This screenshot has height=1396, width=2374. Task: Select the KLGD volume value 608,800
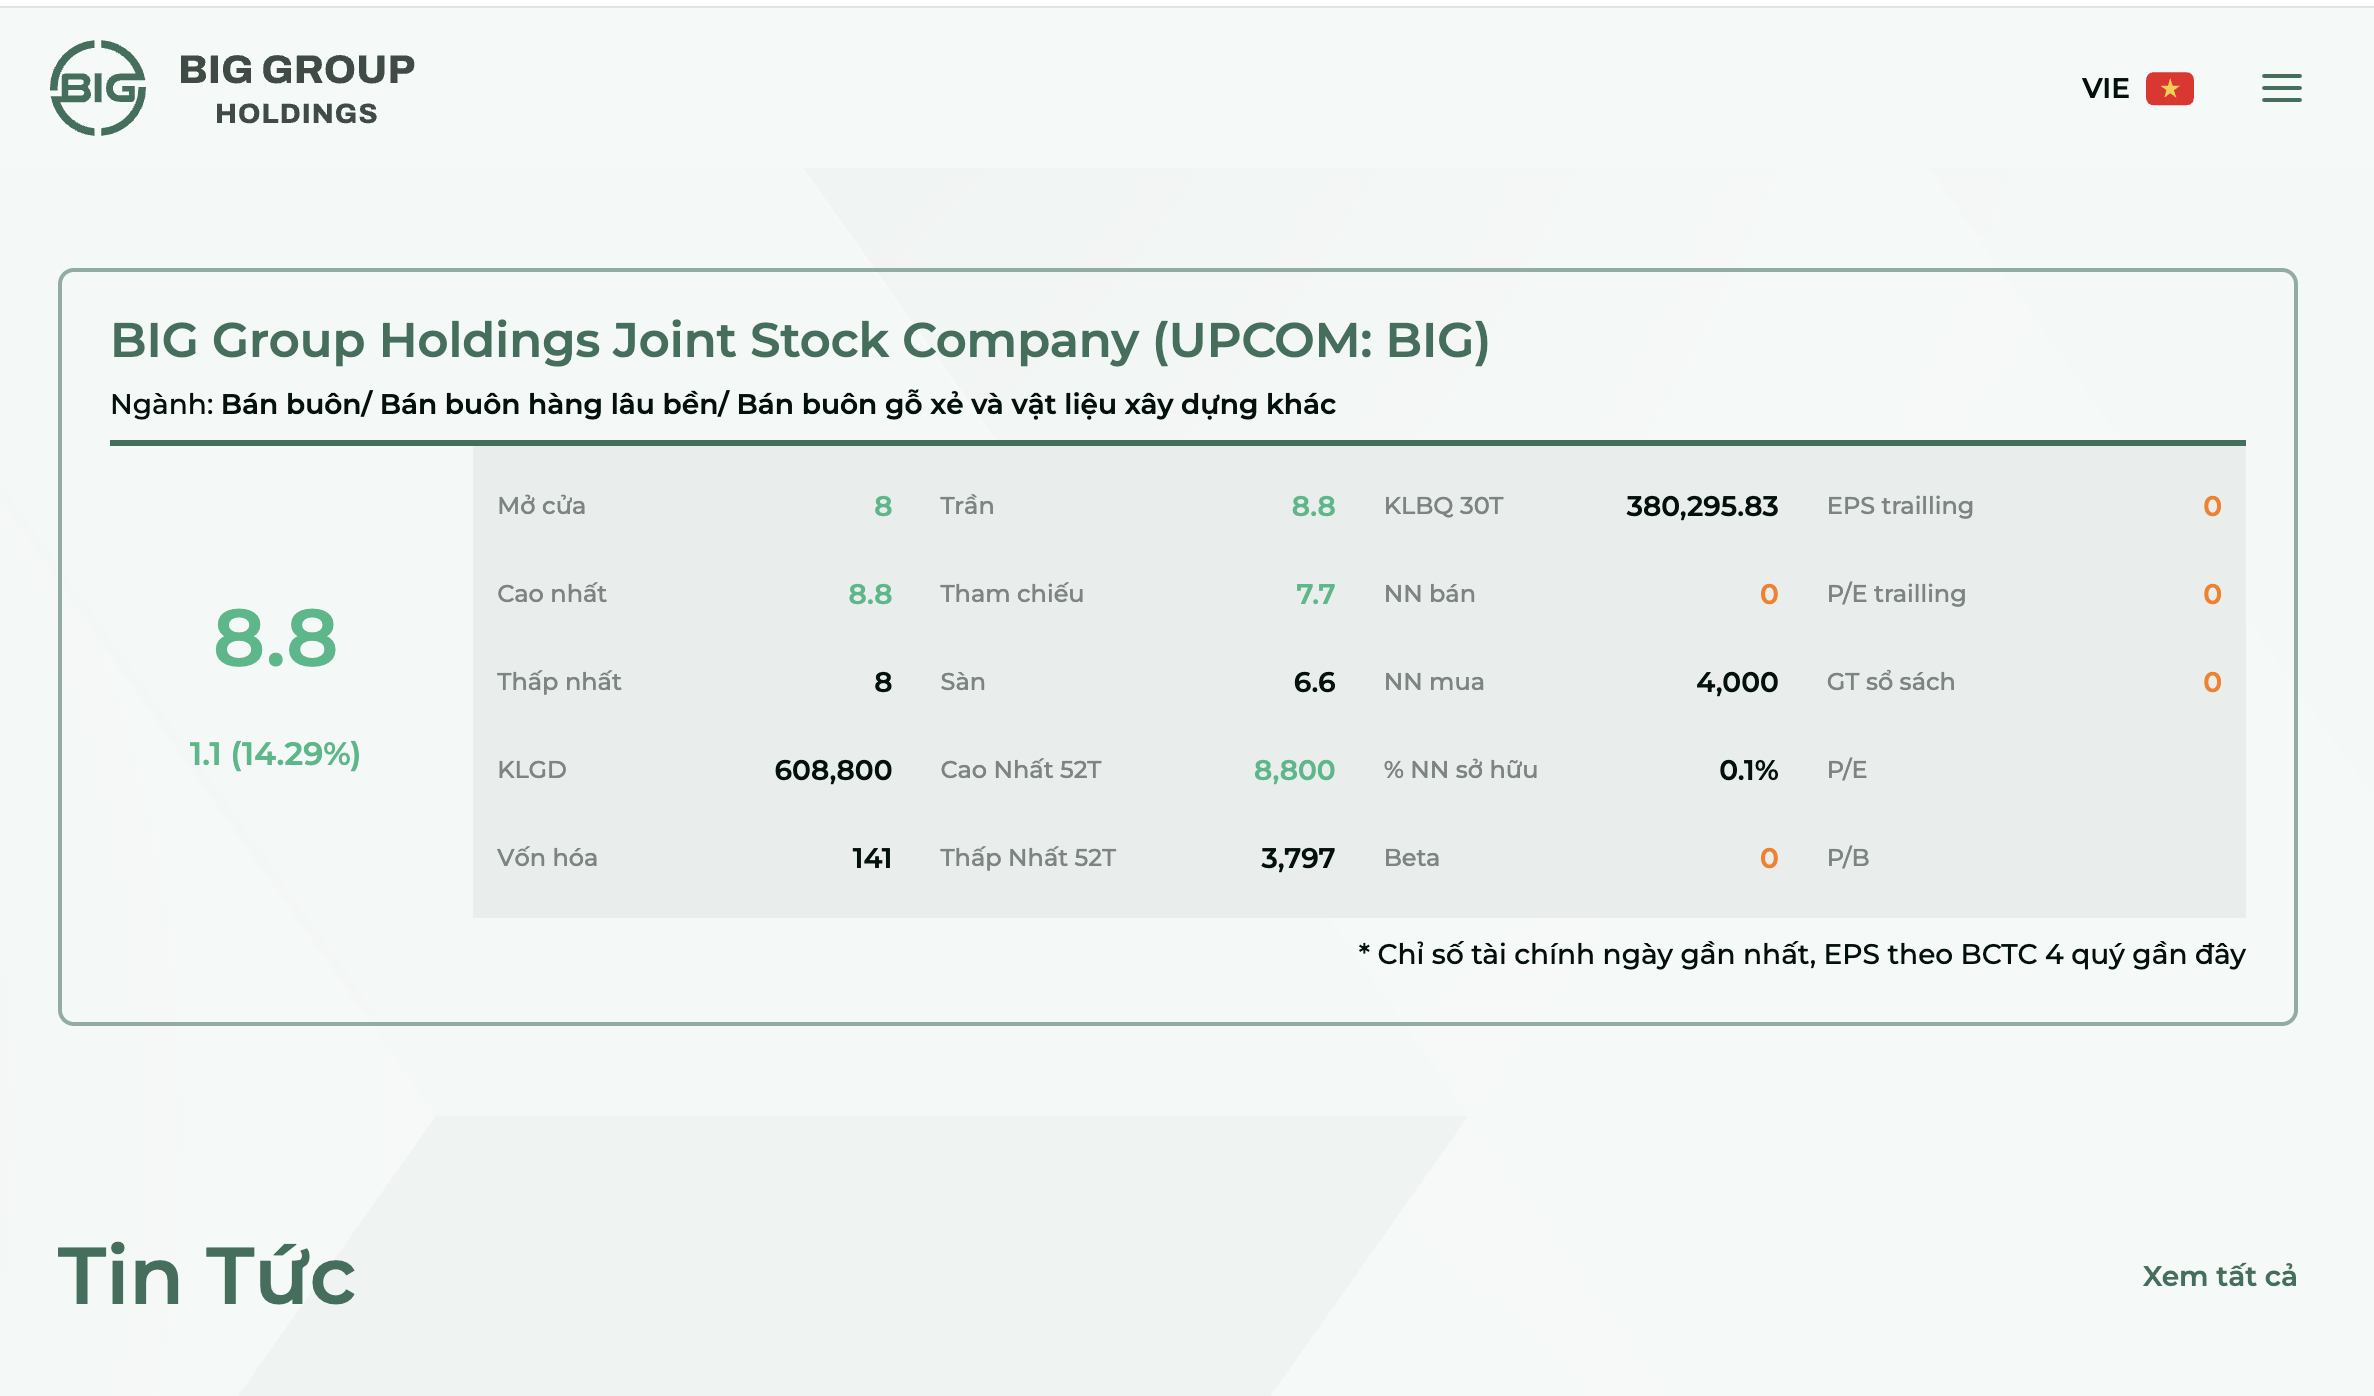(833, 769)
